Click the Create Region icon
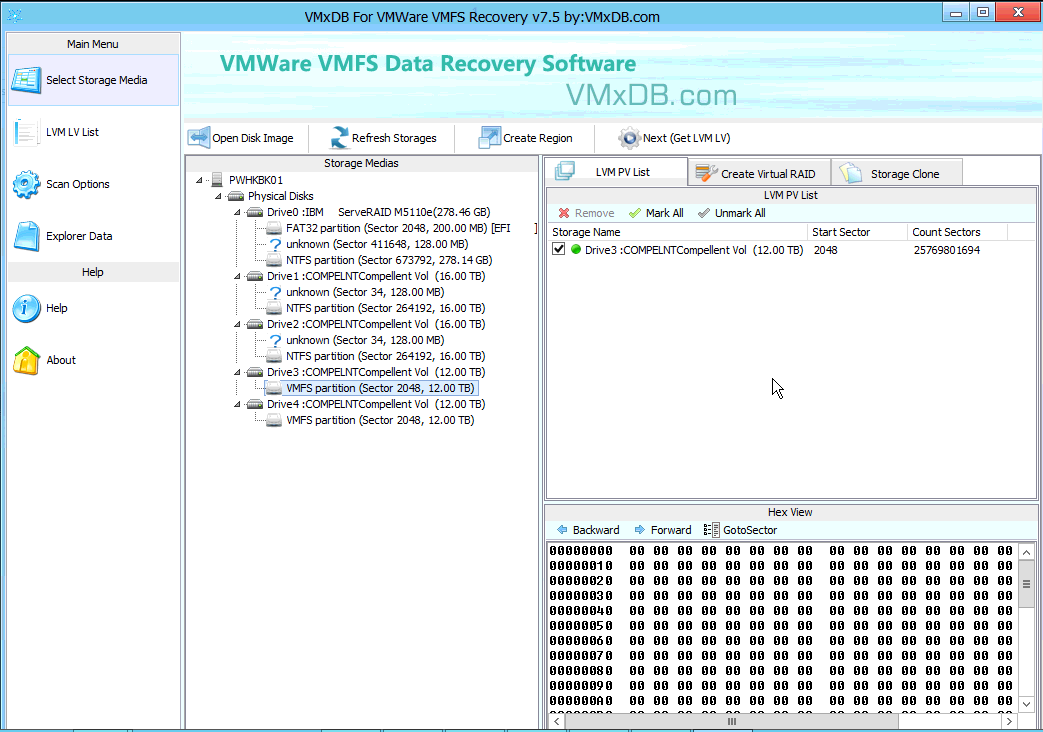 pos(490,138)
